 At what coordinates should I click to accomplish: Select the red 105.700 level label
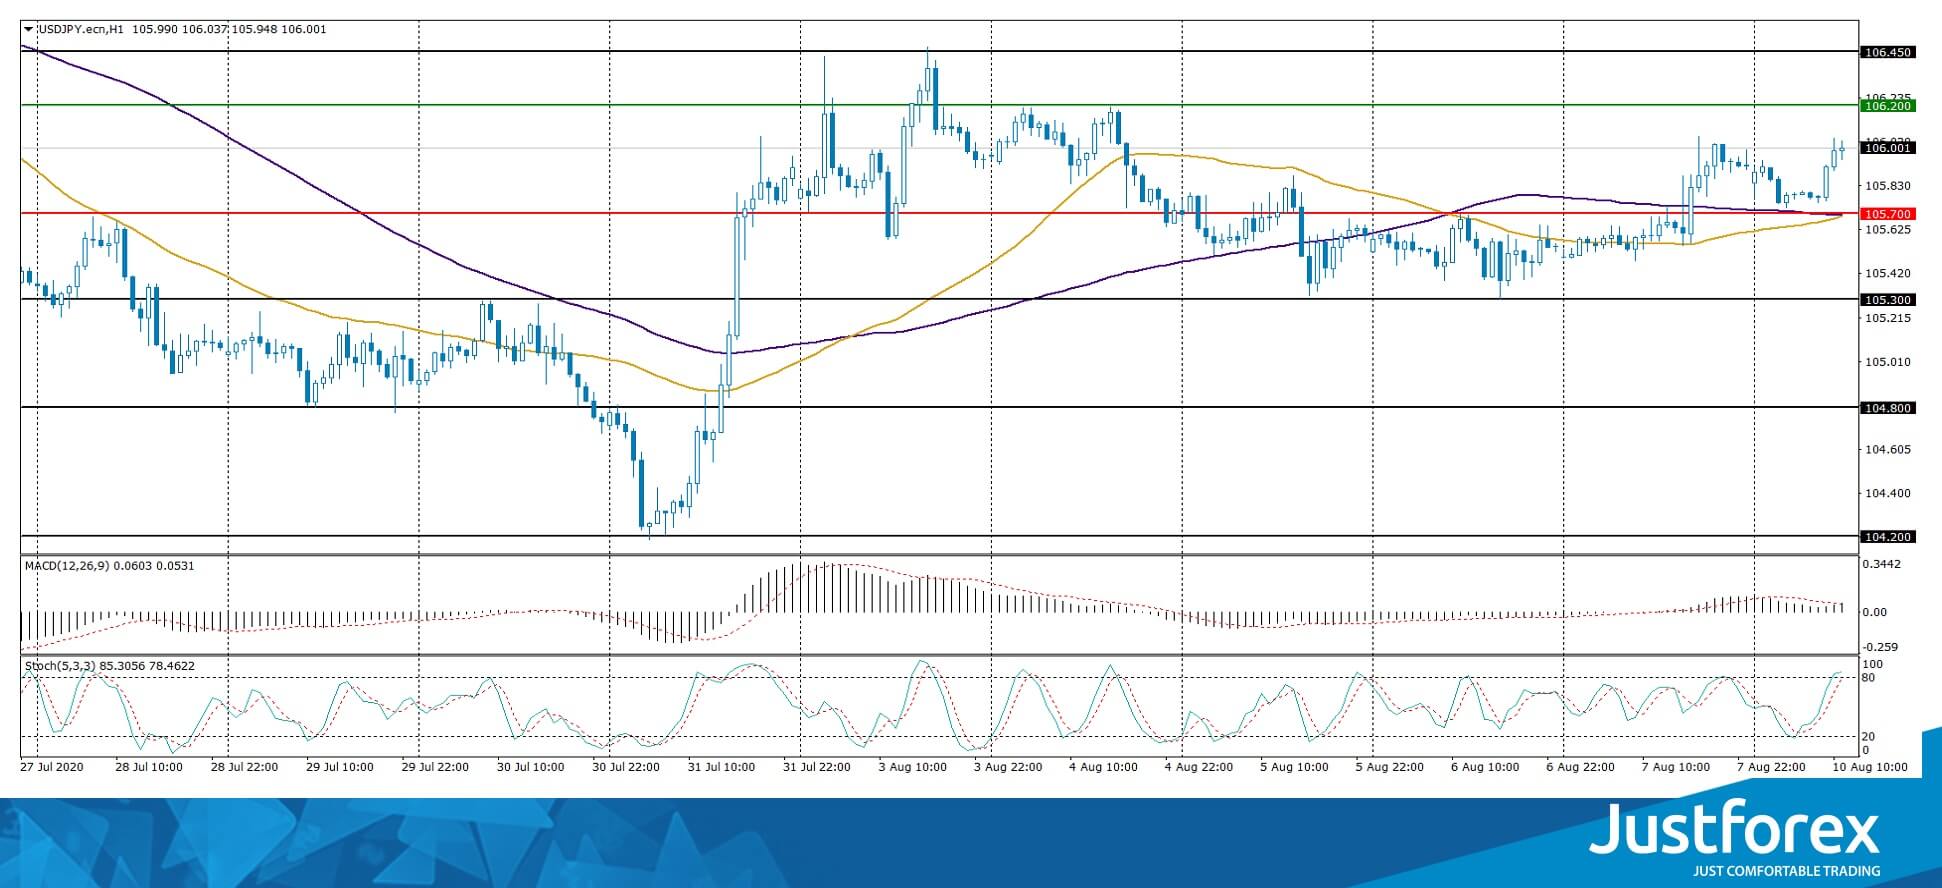(1888, 214)
